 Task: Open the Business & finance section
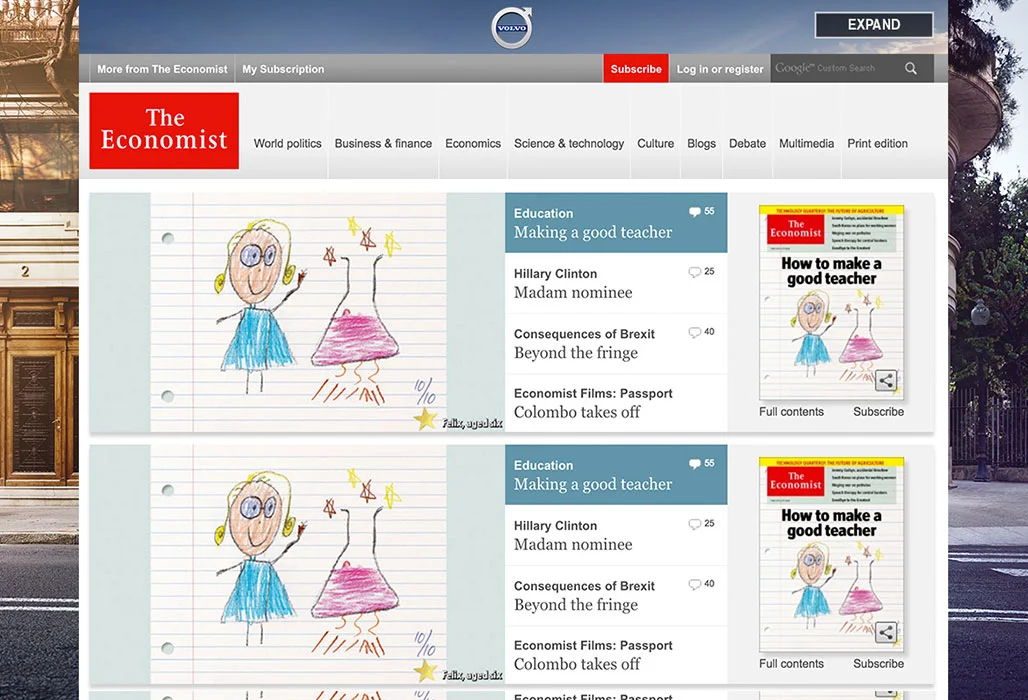click(x=384, y=144)
